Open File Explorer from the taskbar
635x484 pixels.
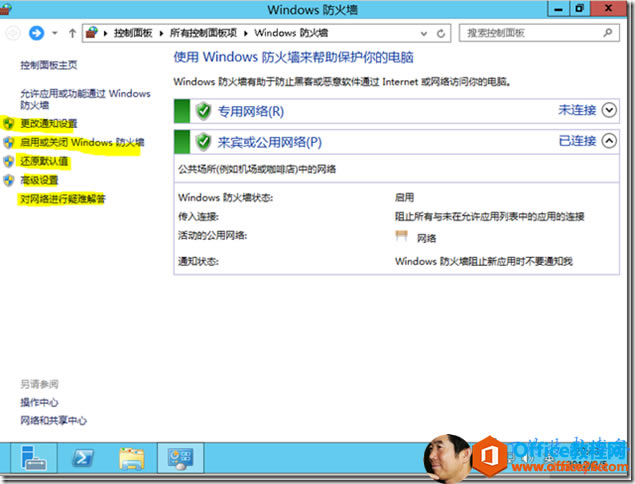tap(132, 458)
